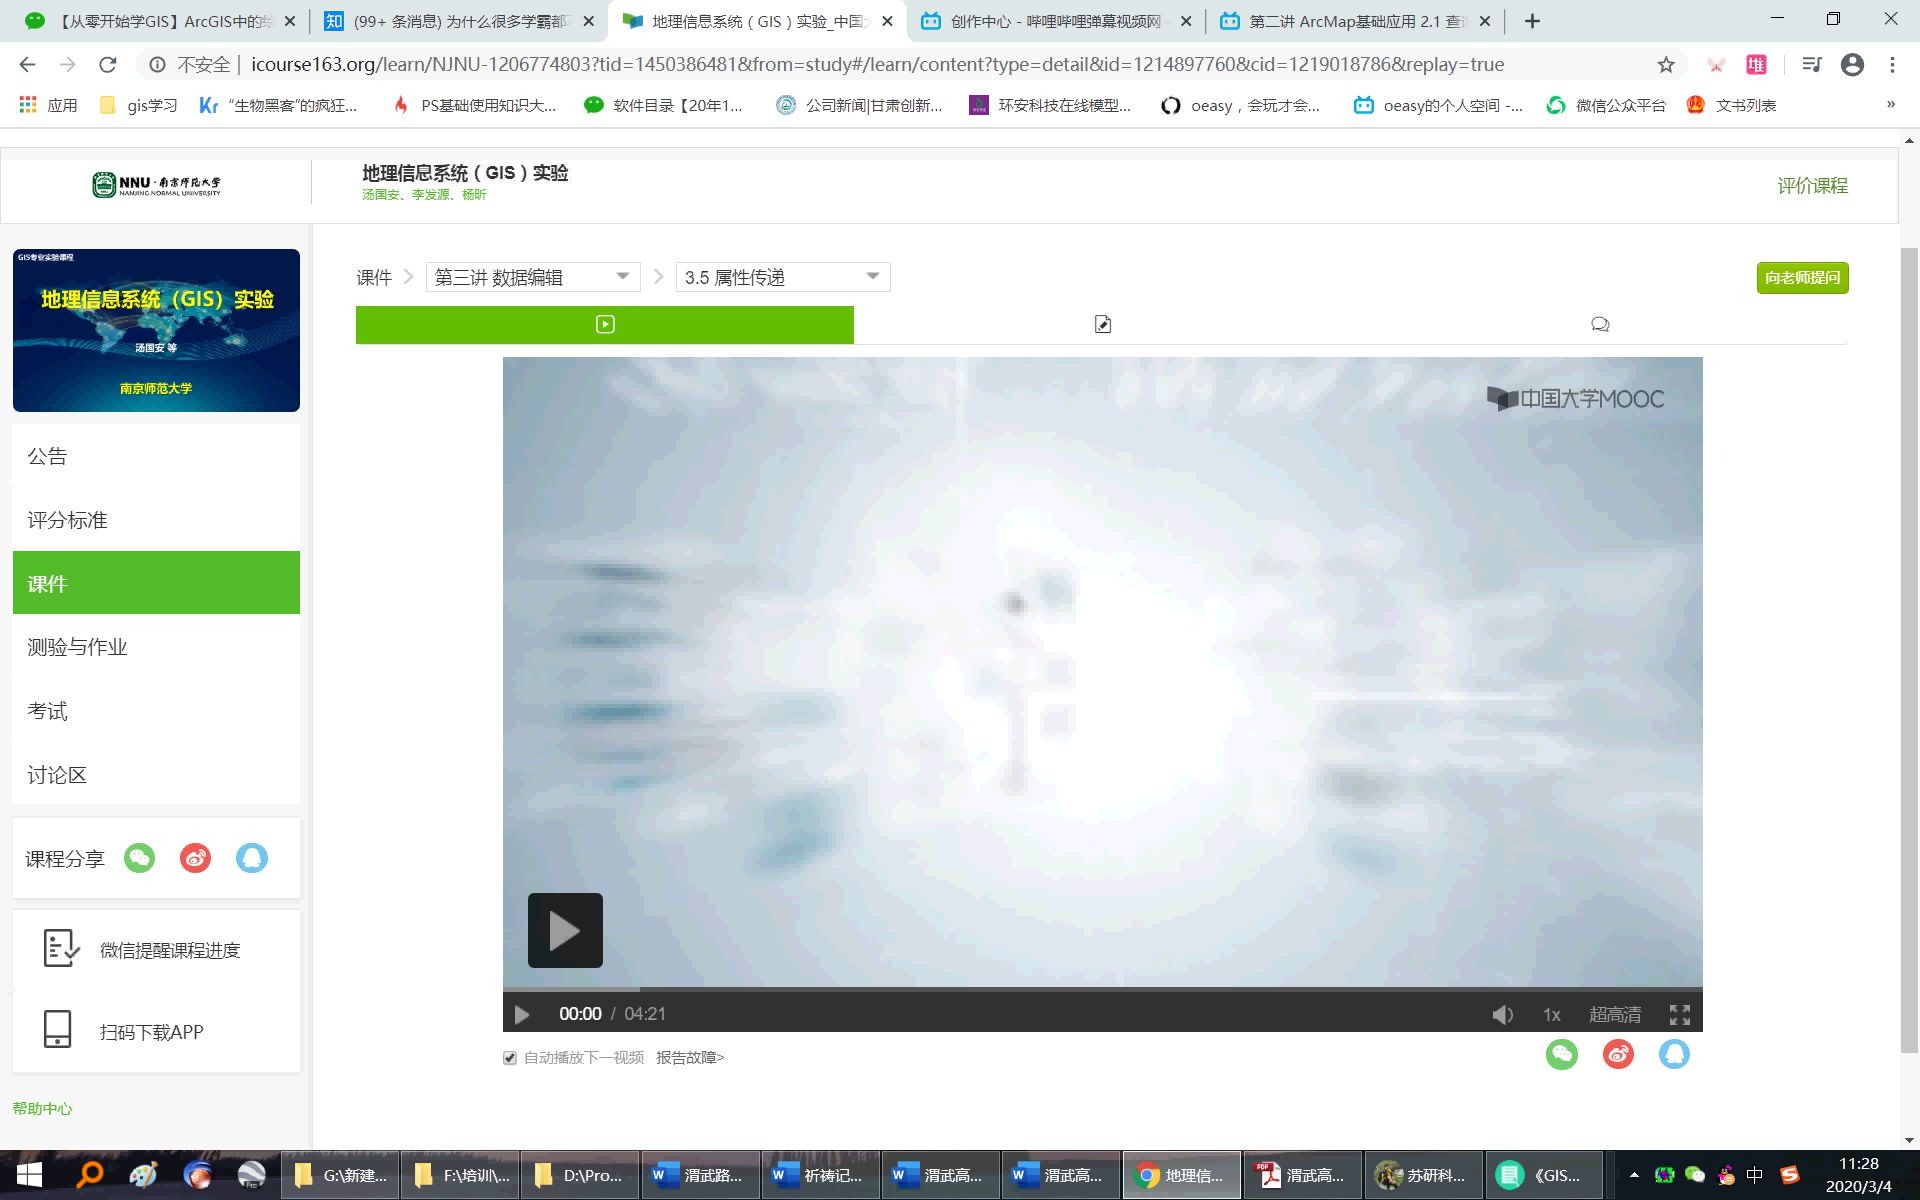This screenshot has width=1920, height=1200.
Task: Go to 讨论区 in the sidebar
Action: (57, 775)
